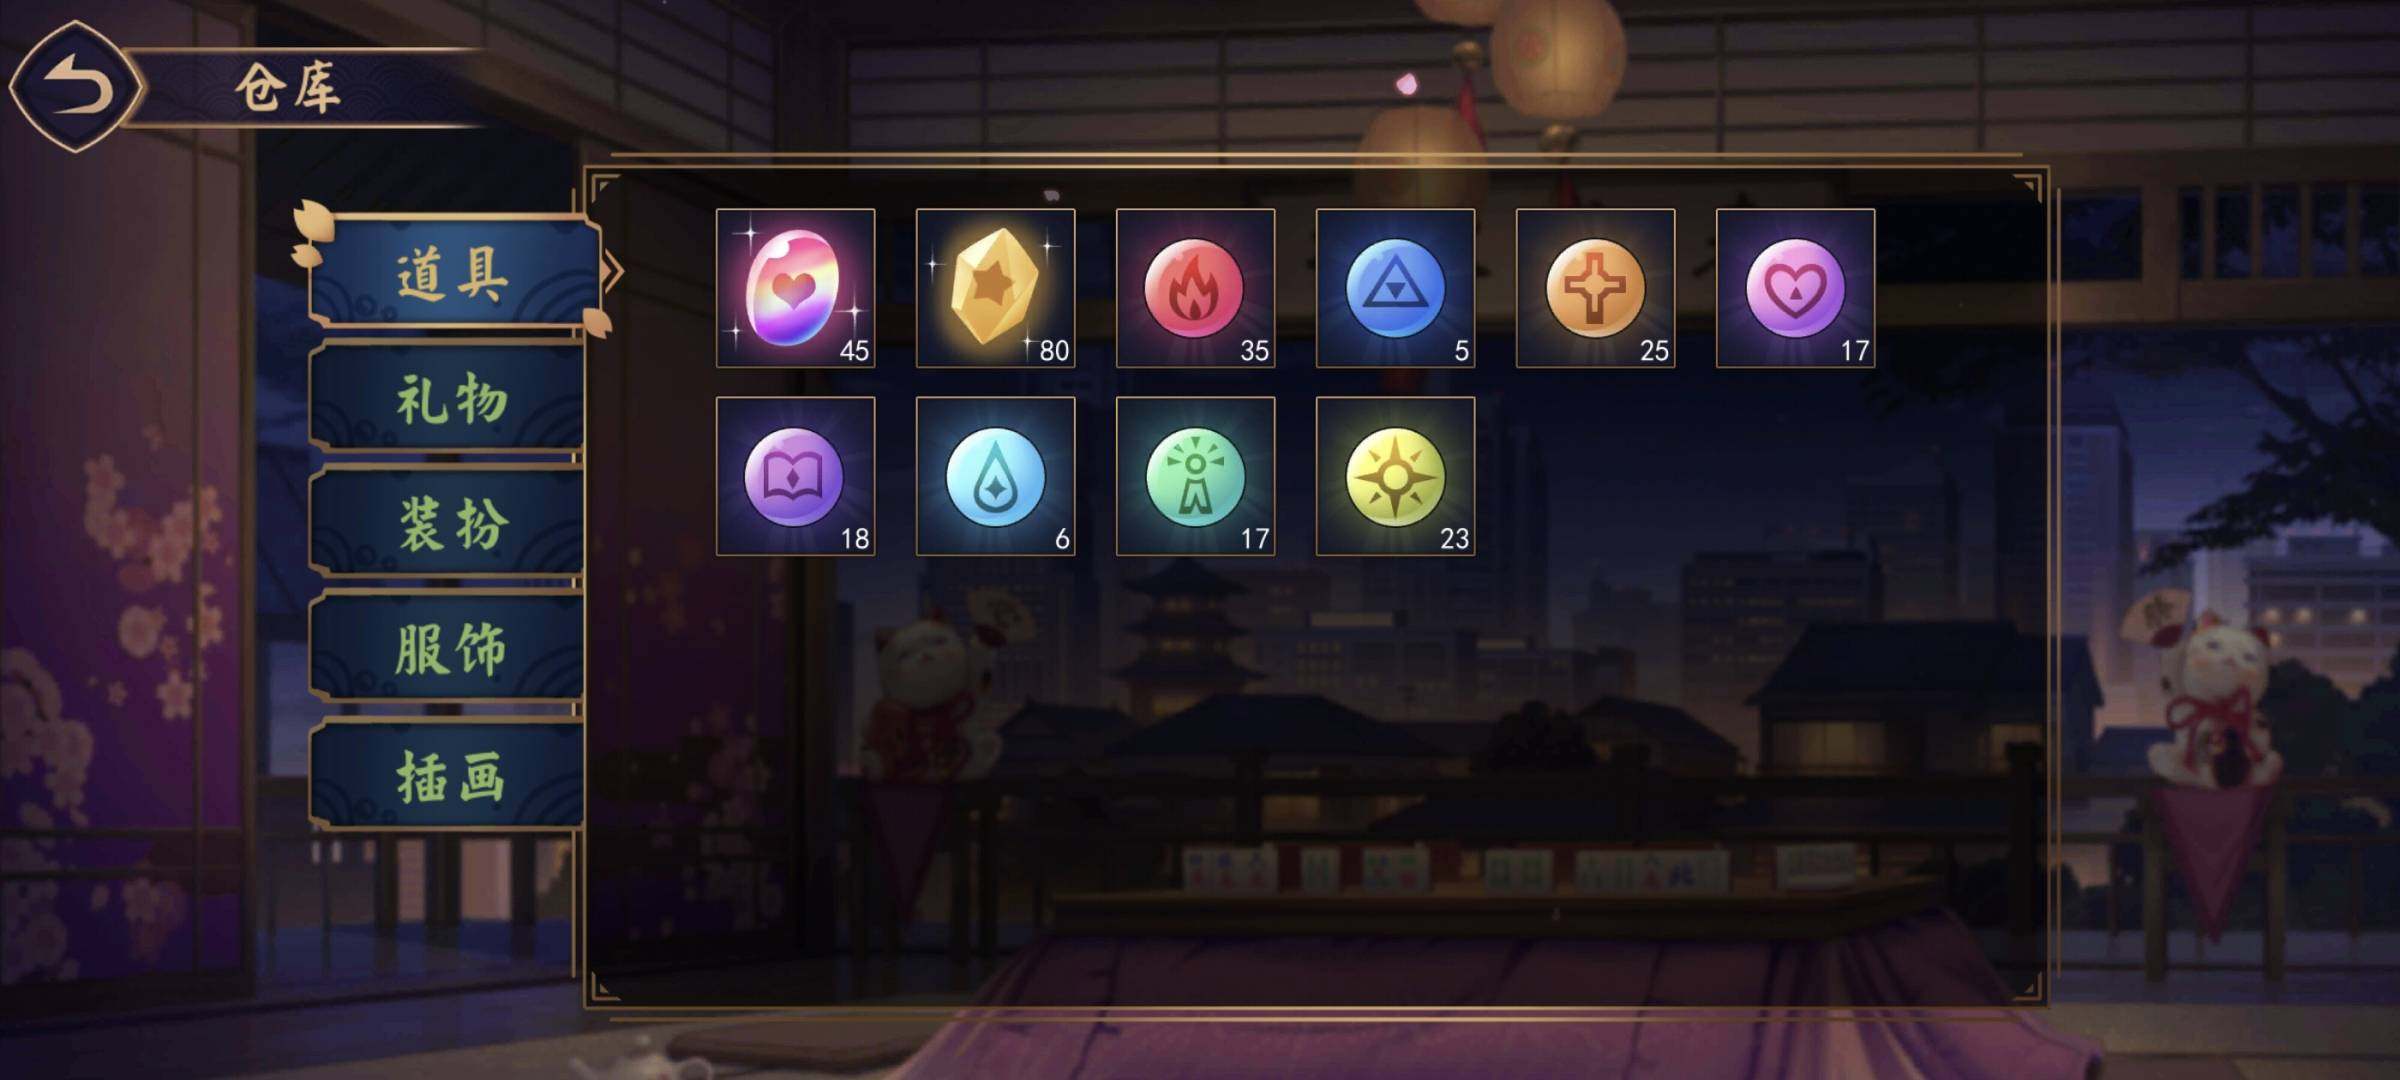Switch to the 插画 illustrations tab

[x=448, y=775]
